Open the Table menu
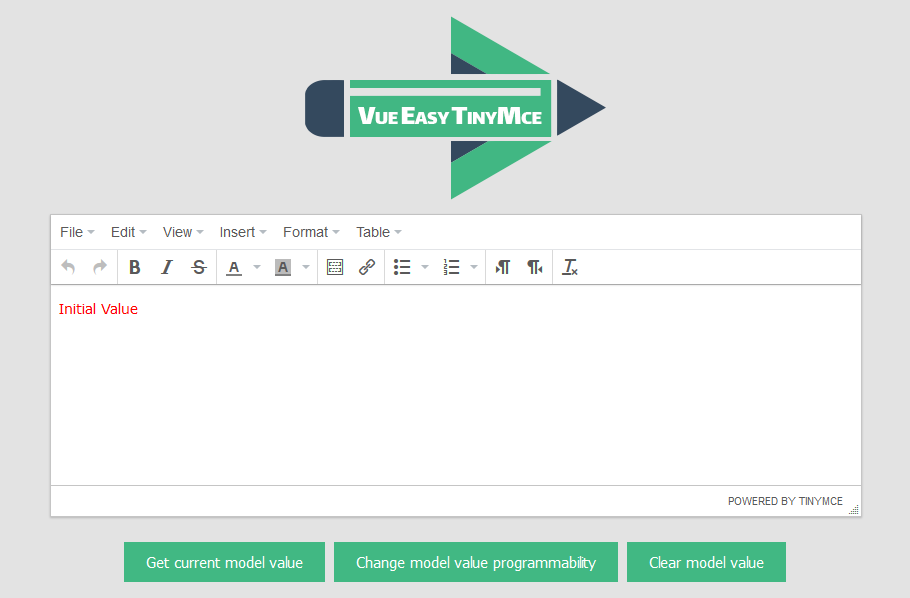 pos(378,232)
